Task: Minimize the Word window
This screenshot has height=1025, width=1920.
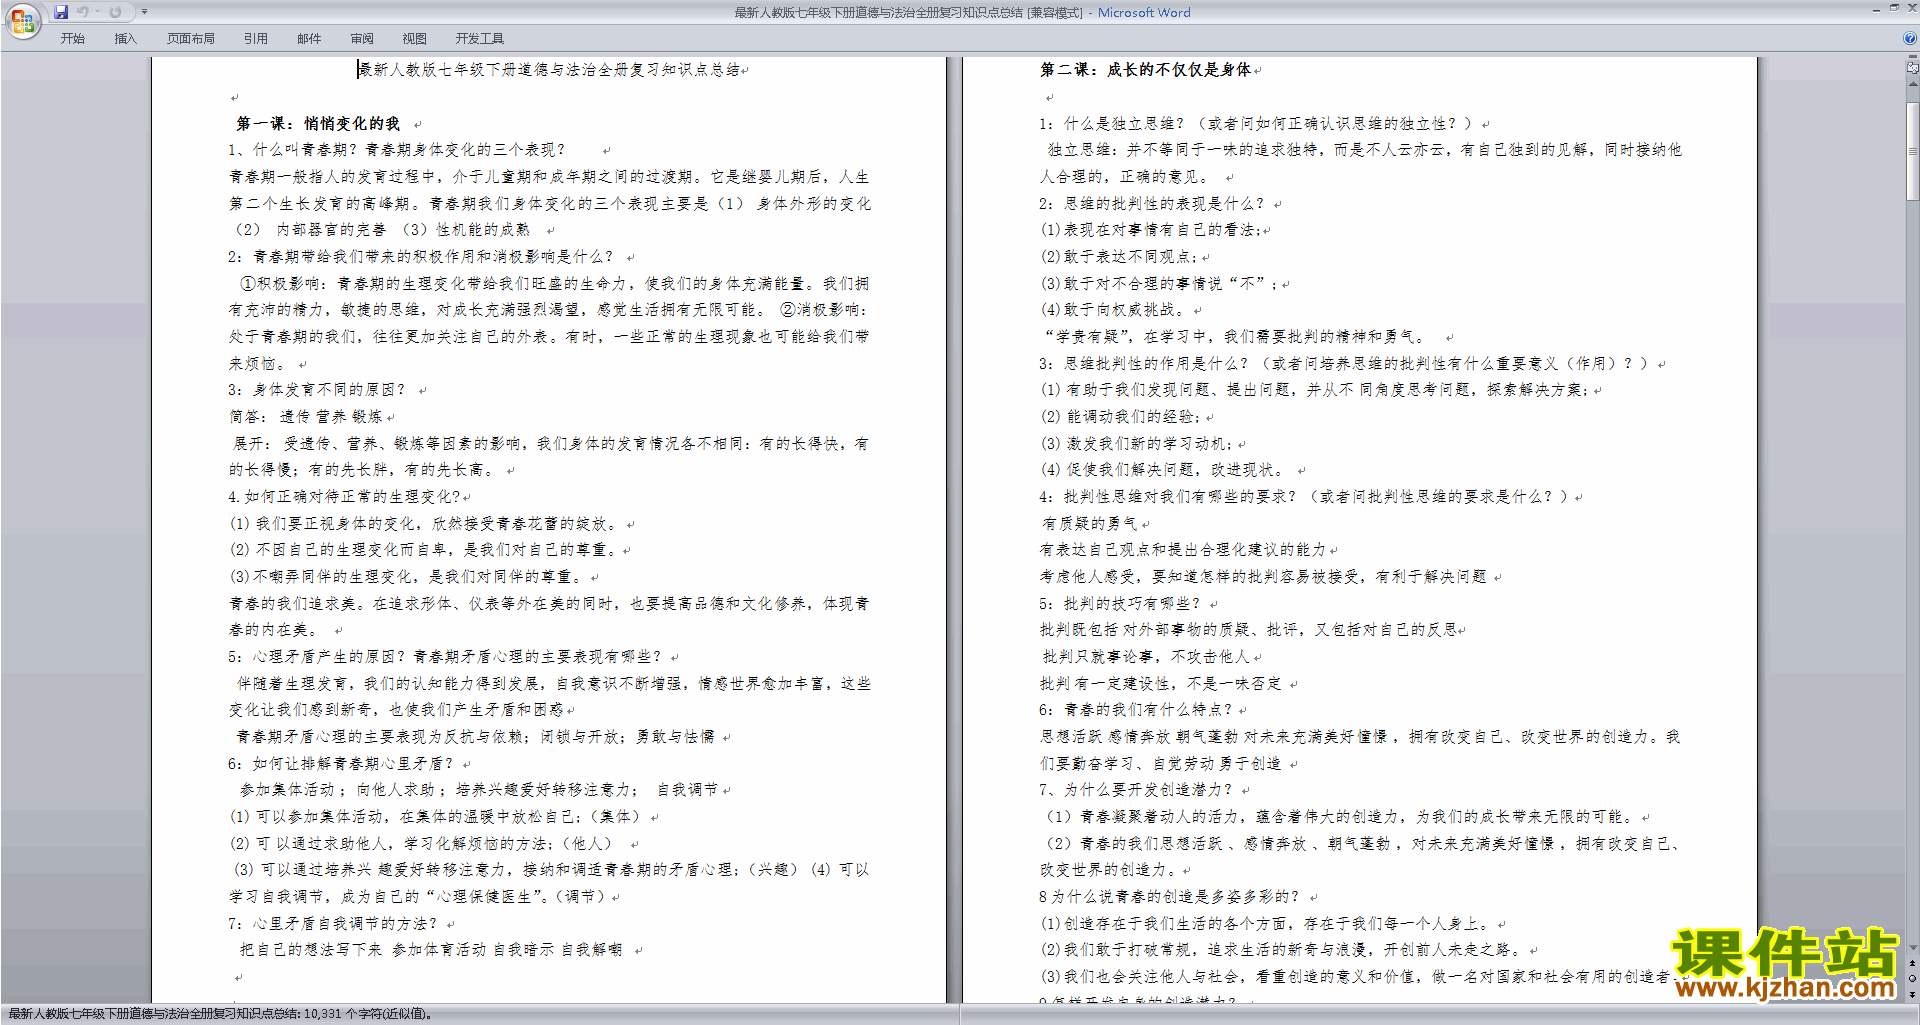Action: pyautogui.click(x=1876, y=9)
